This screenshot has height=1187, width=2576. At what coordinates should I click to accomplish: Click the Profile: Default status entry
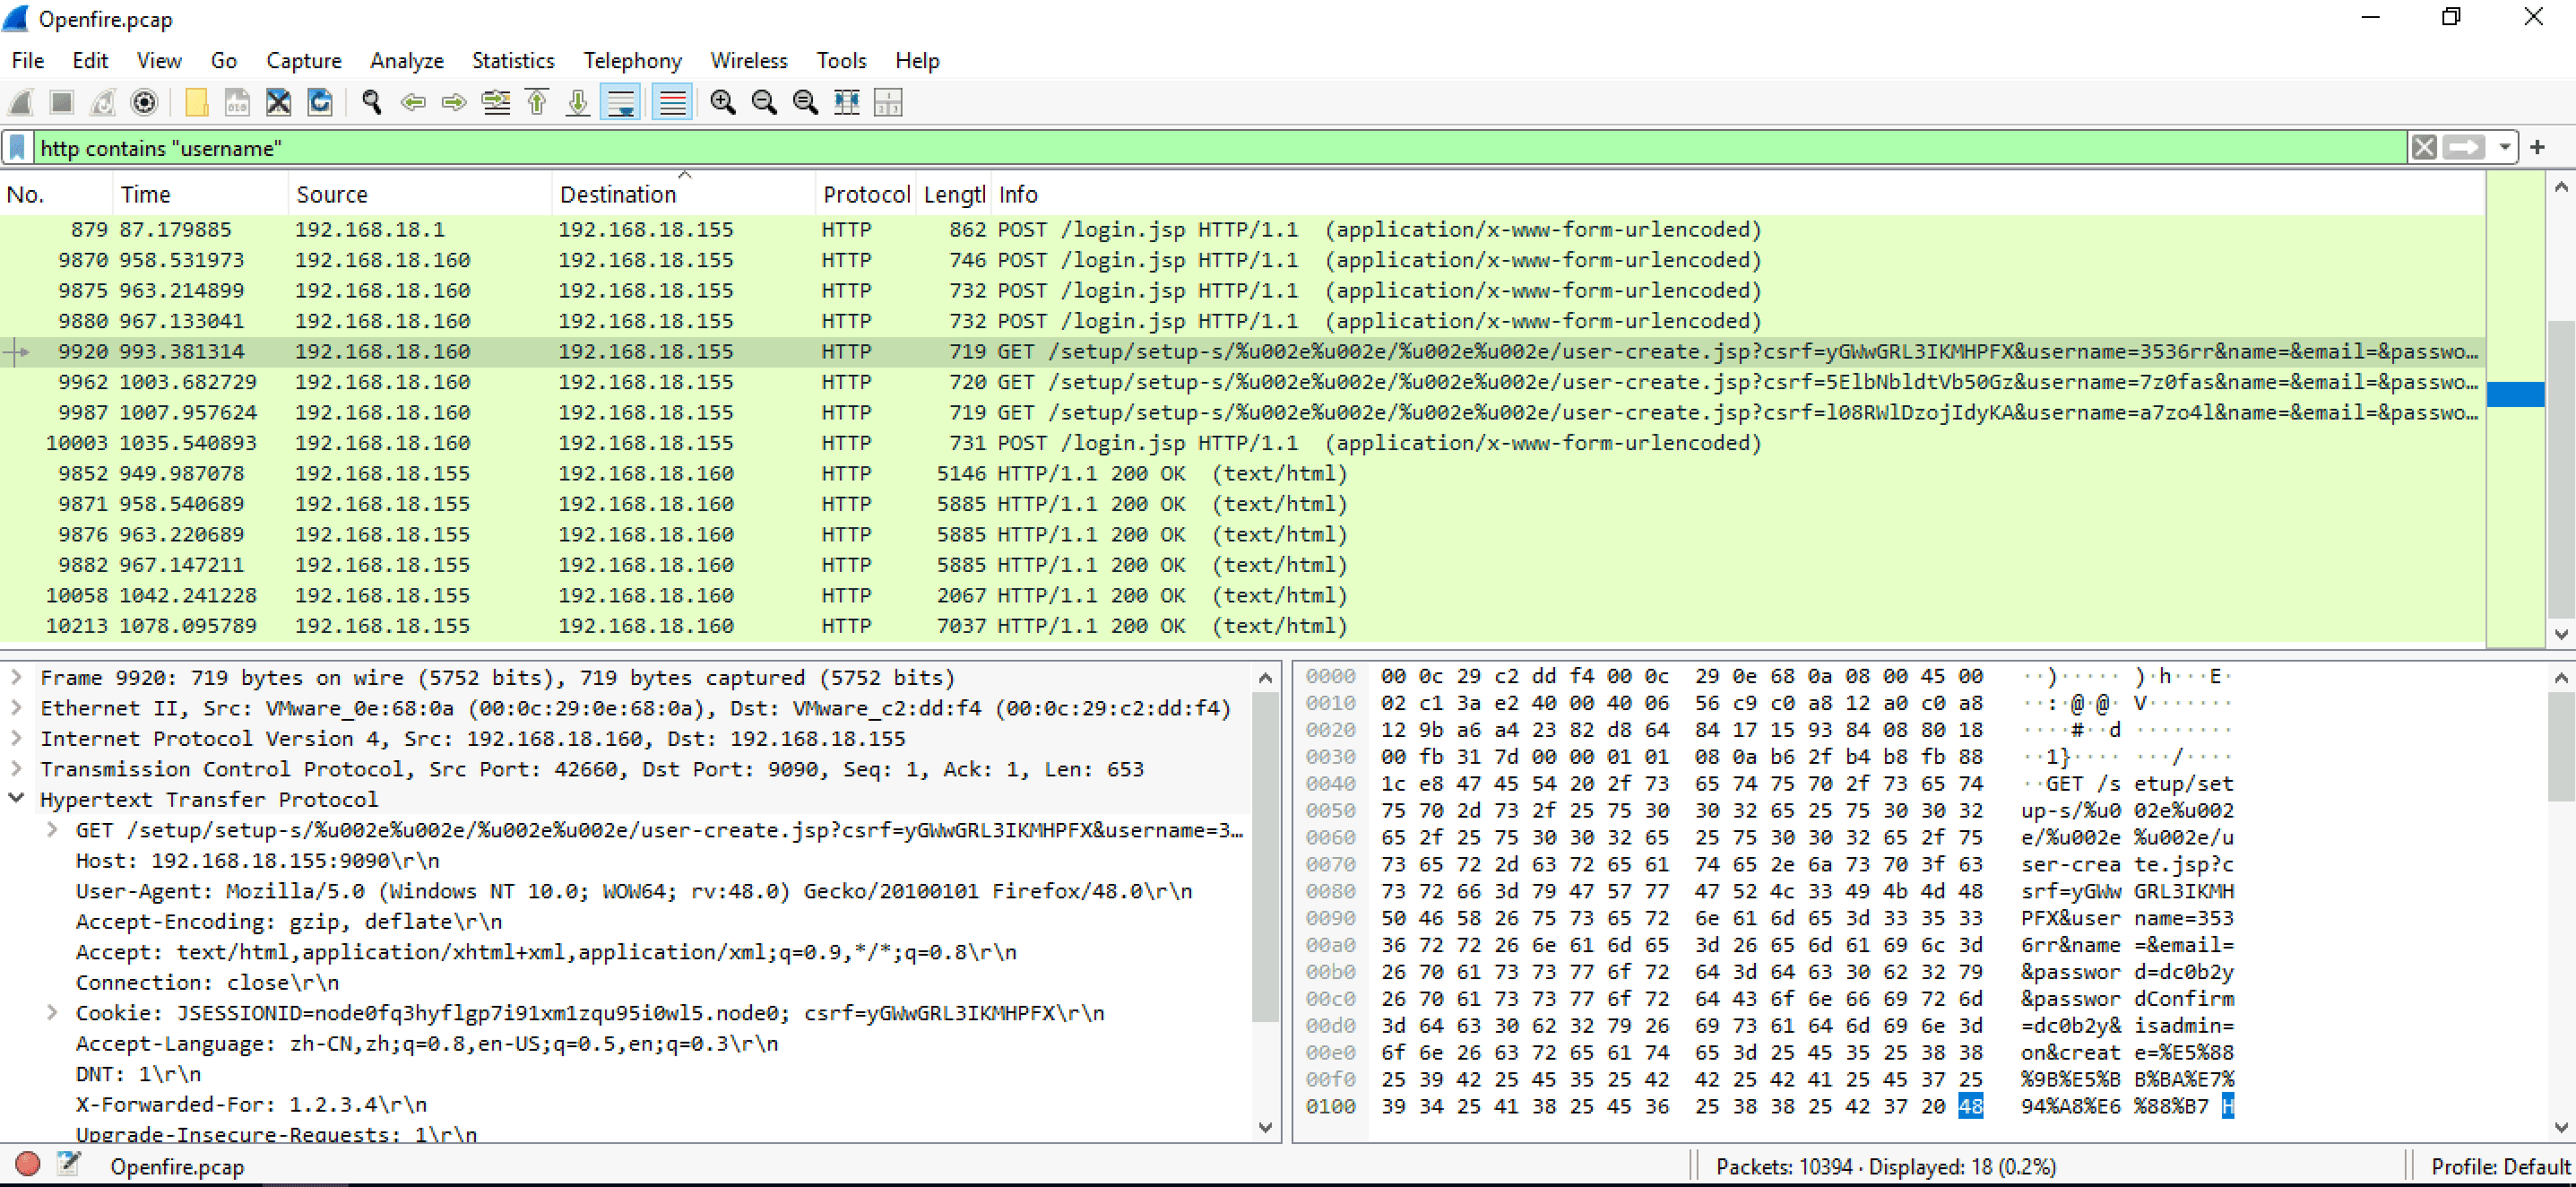pos(2499,1167)
